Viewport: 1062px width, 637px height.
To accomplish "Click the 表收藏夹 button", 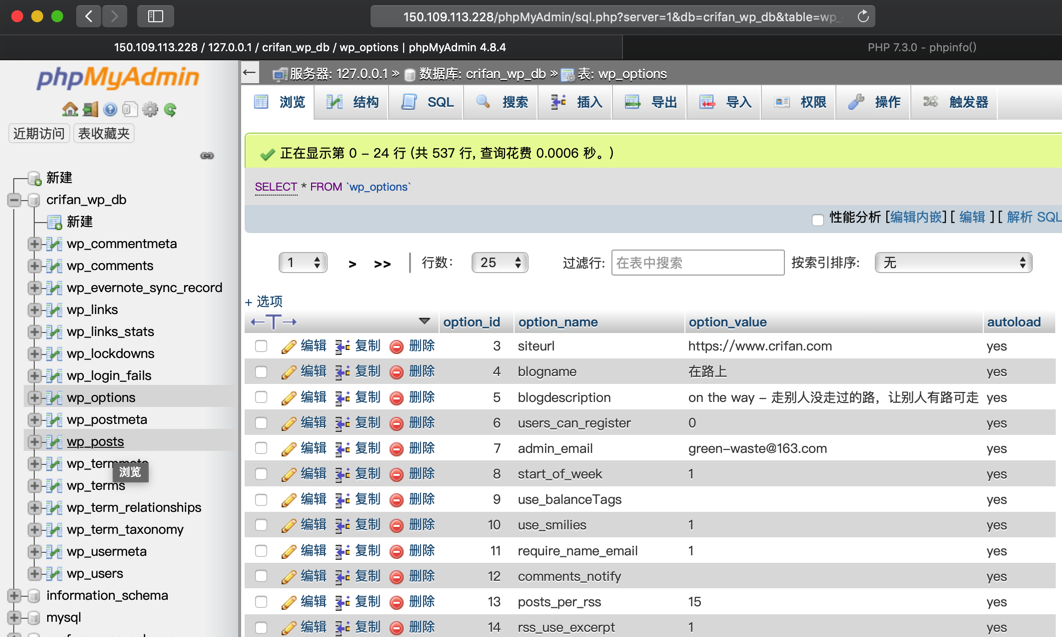I will 104,133.
